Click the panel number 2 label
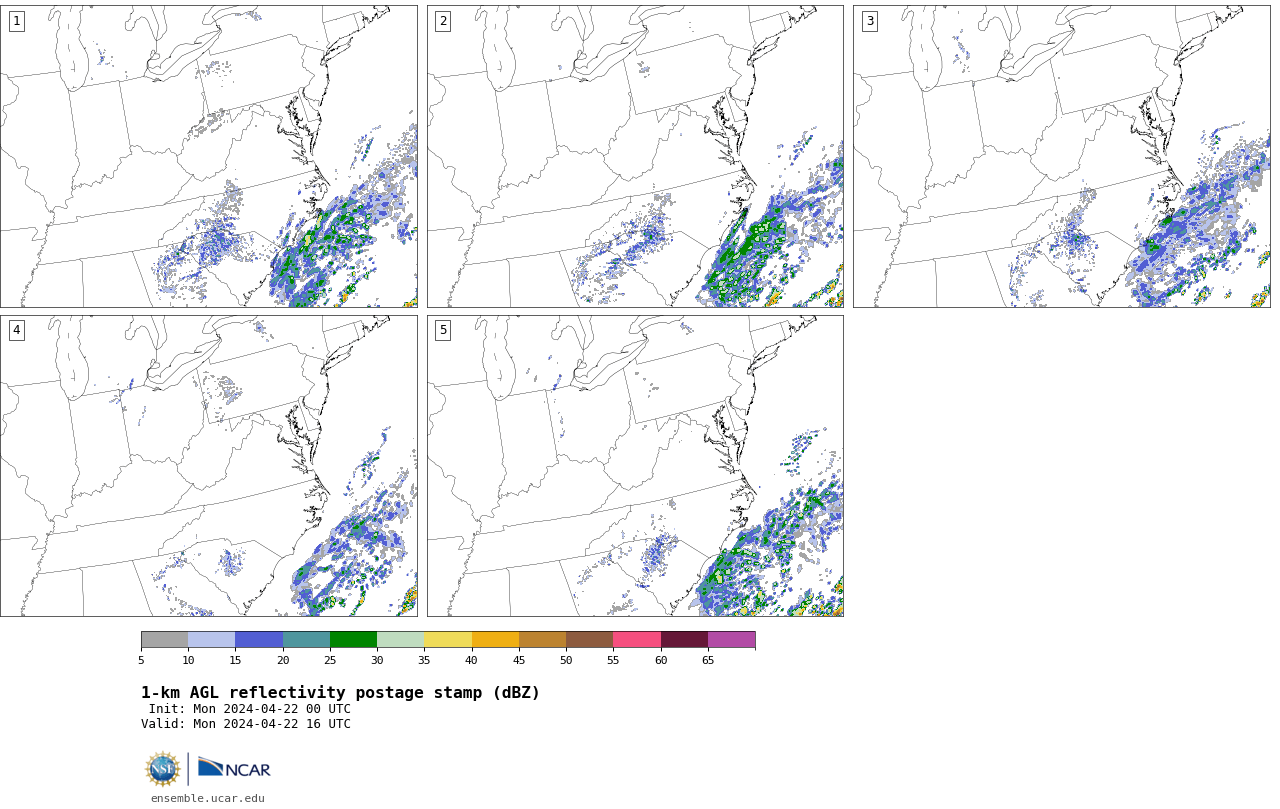The image size is (1280, 809). tap(443, 21)
